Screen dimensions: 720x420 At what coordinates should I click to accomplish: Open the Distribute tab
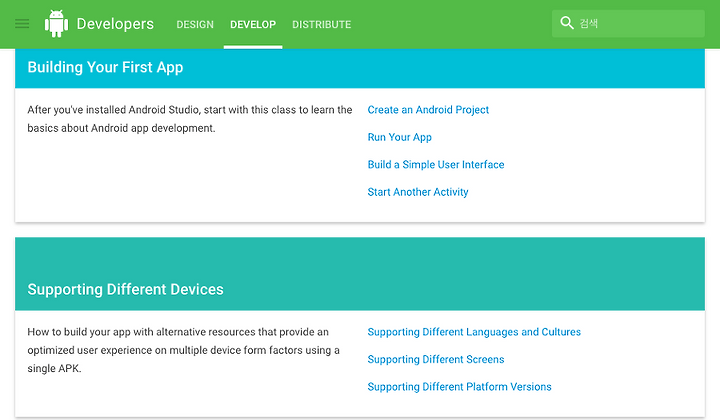pyautogui.click(x=321, y=24)
